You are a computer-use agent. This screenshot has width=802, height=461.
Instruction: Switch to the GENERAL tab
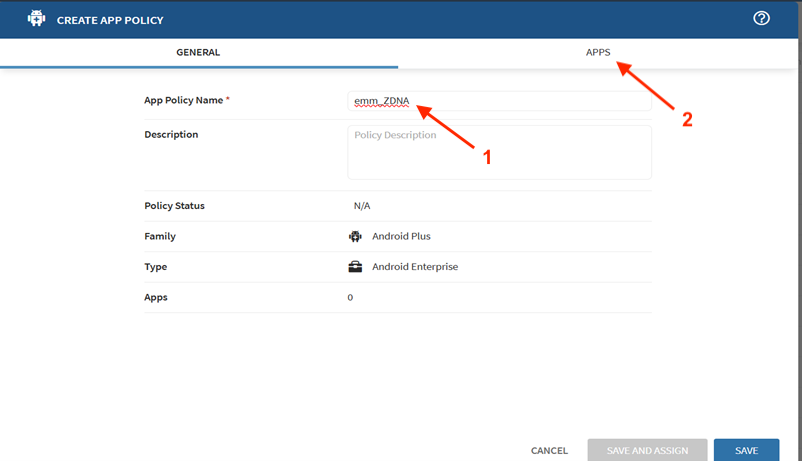[x=198, y=52]
